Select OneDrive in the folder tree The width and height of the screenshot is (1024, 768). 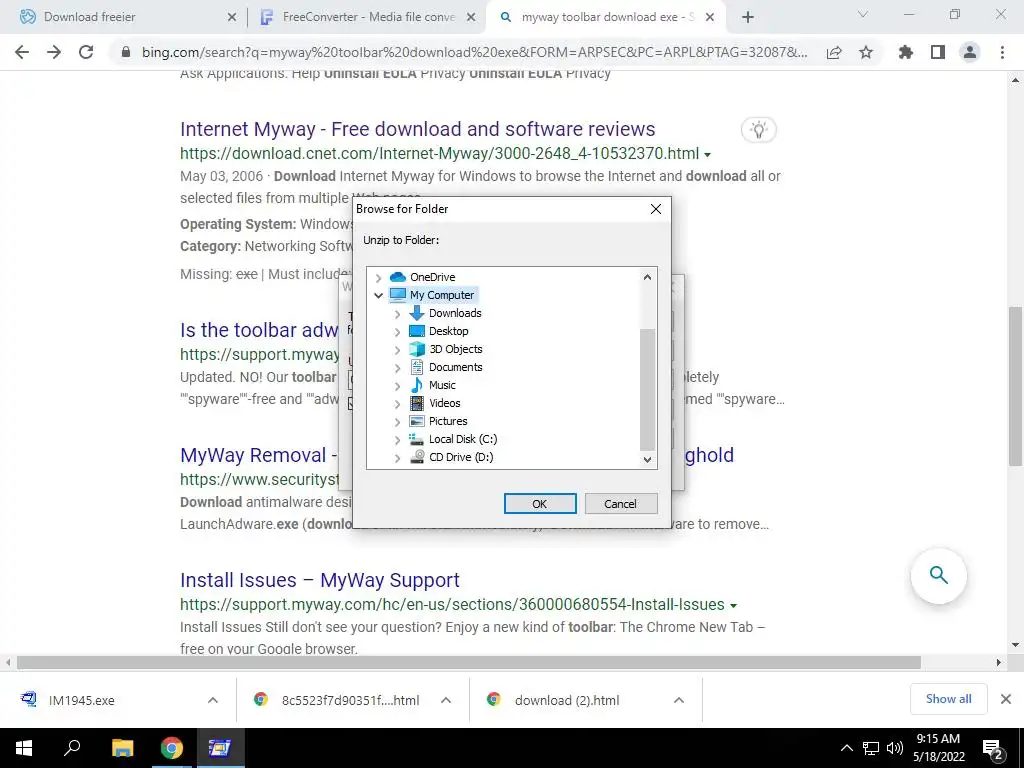point(432,277)
